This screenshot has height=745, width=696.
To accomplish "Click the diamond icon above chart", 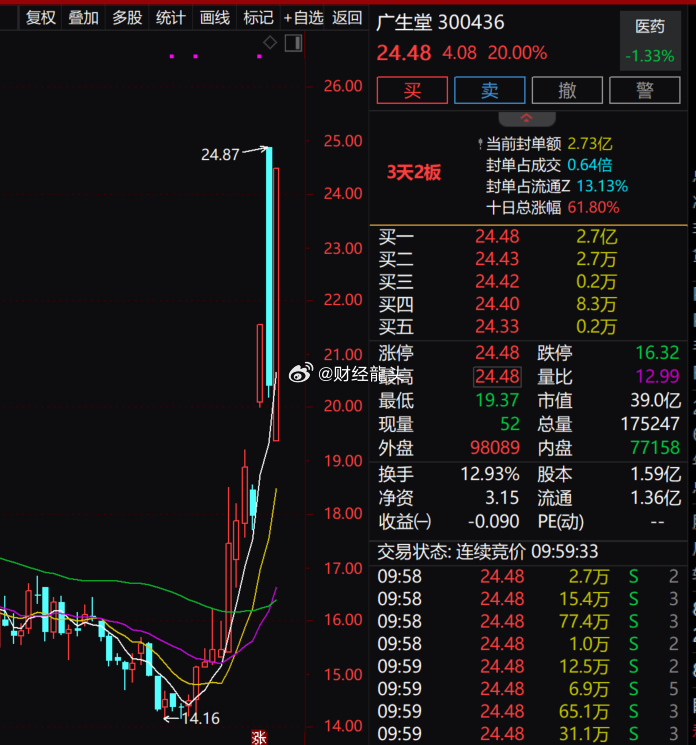I will pyautogui.click(x=270, y=43).
